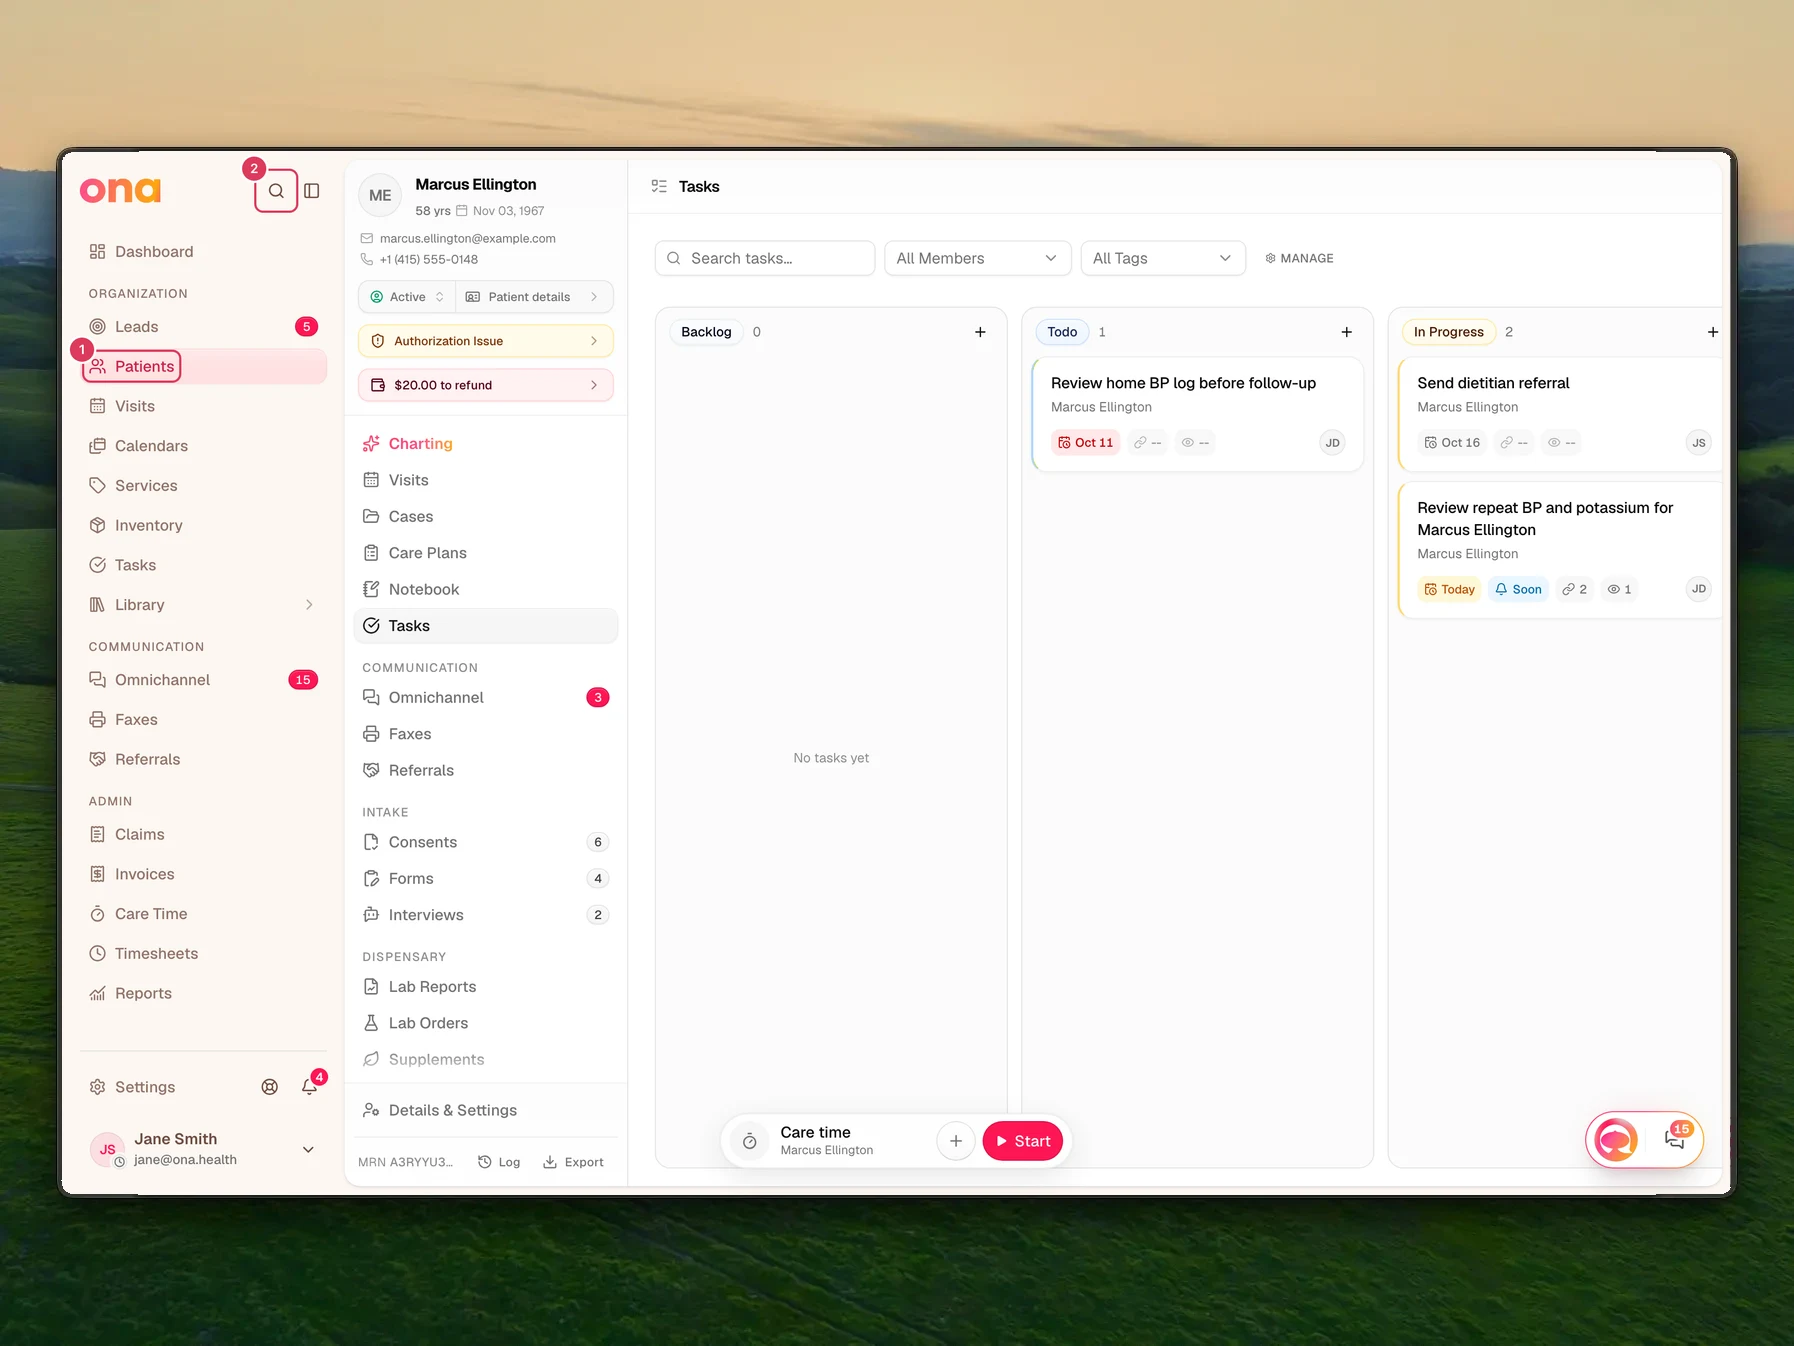Click the JD assignee avatar on BP log task

coord(1332,443)
